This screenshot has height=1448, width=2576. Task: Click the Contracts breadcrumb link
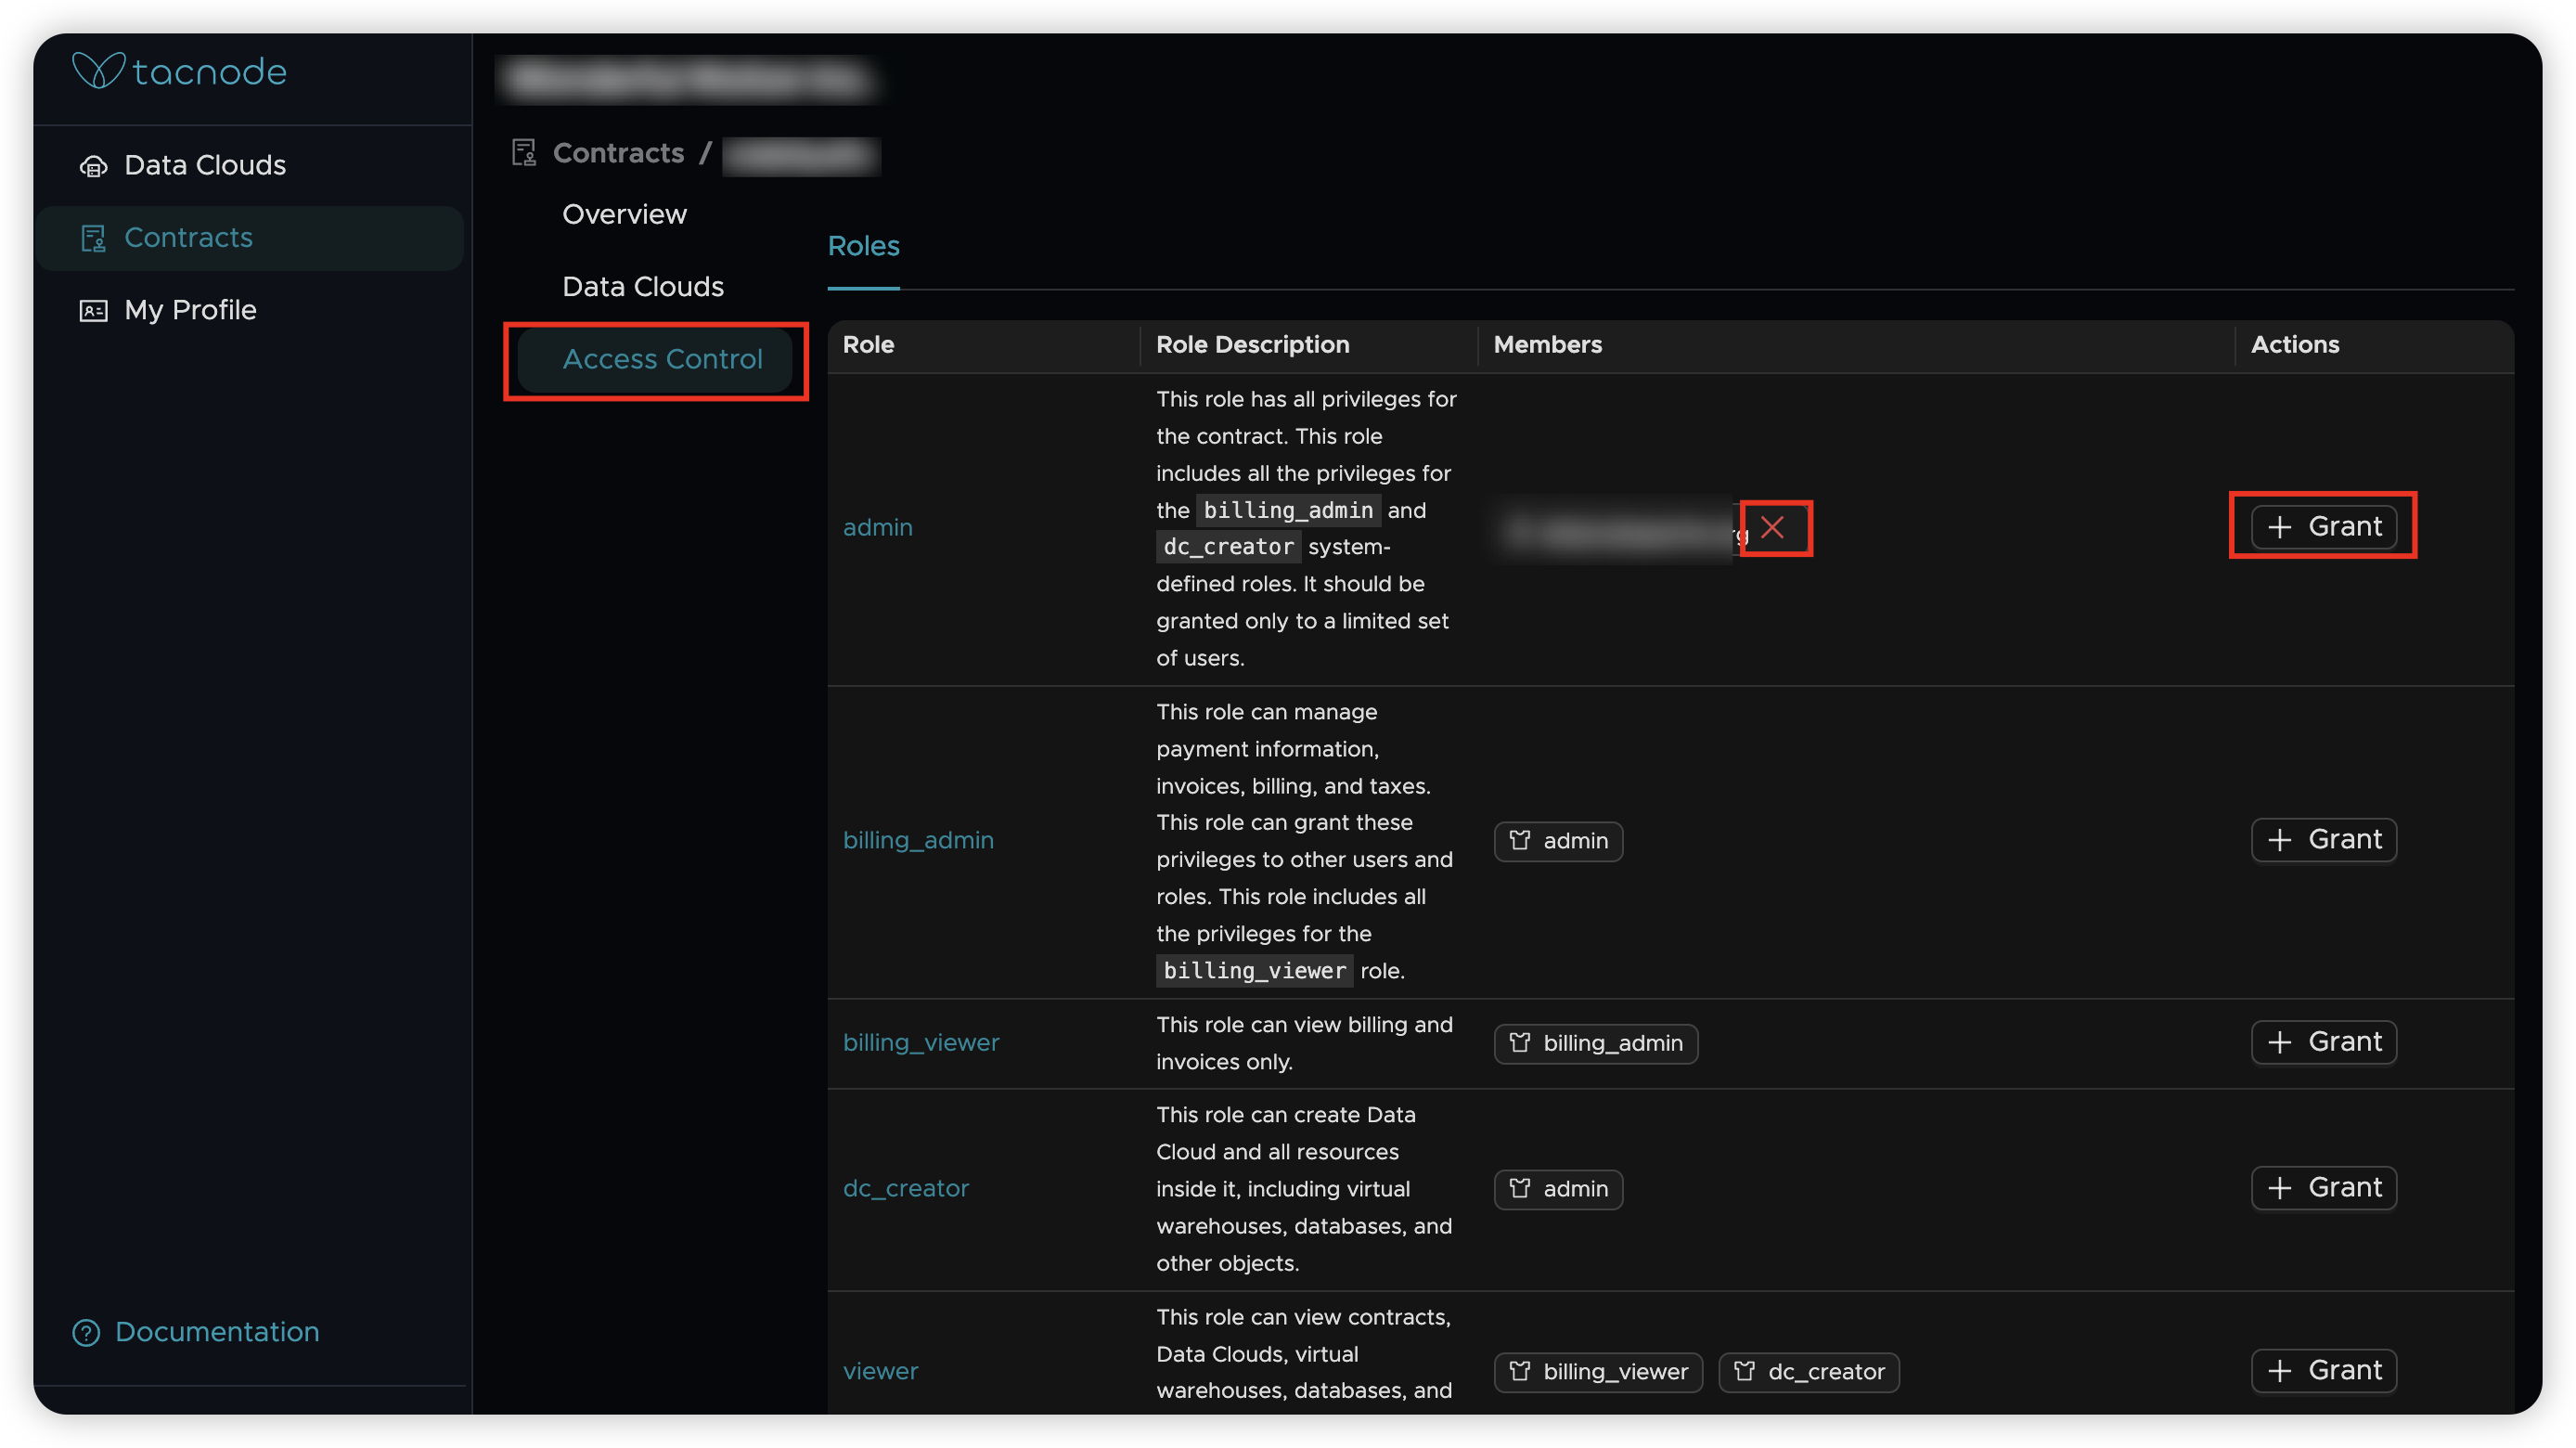coord(618,153)
